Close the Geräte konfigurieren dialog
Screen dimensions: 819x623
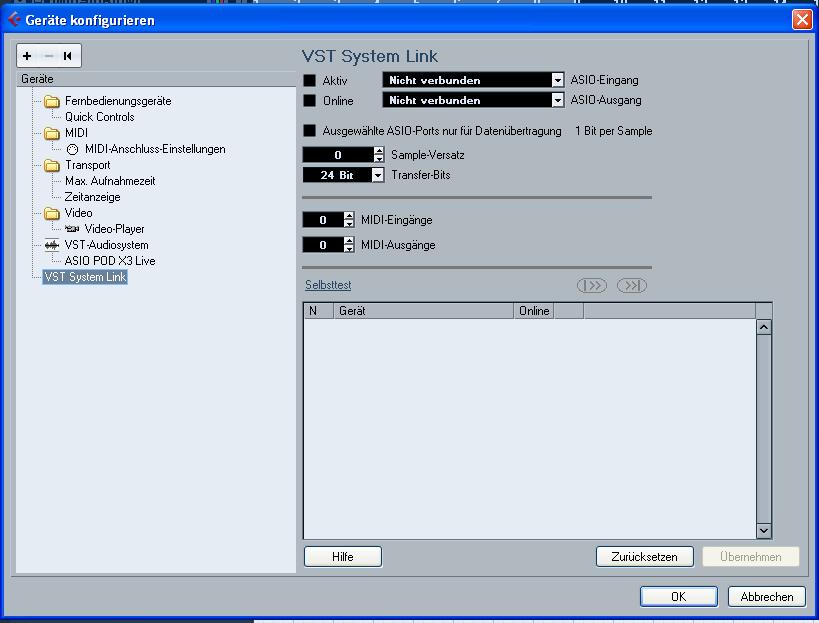[x=802, y=20]
